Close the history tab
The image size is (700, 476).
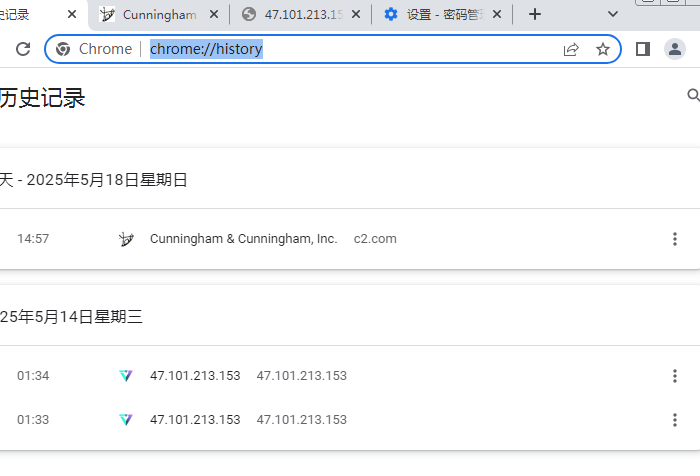point(72,14)
